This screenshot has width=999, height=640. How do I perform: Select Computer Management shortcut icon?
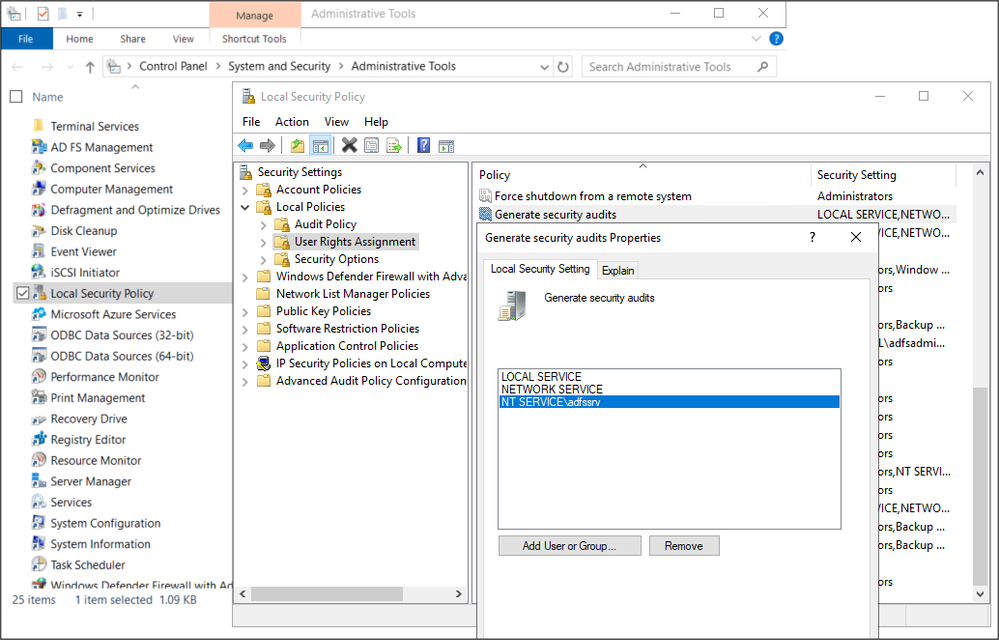click(x=39, y=189)
